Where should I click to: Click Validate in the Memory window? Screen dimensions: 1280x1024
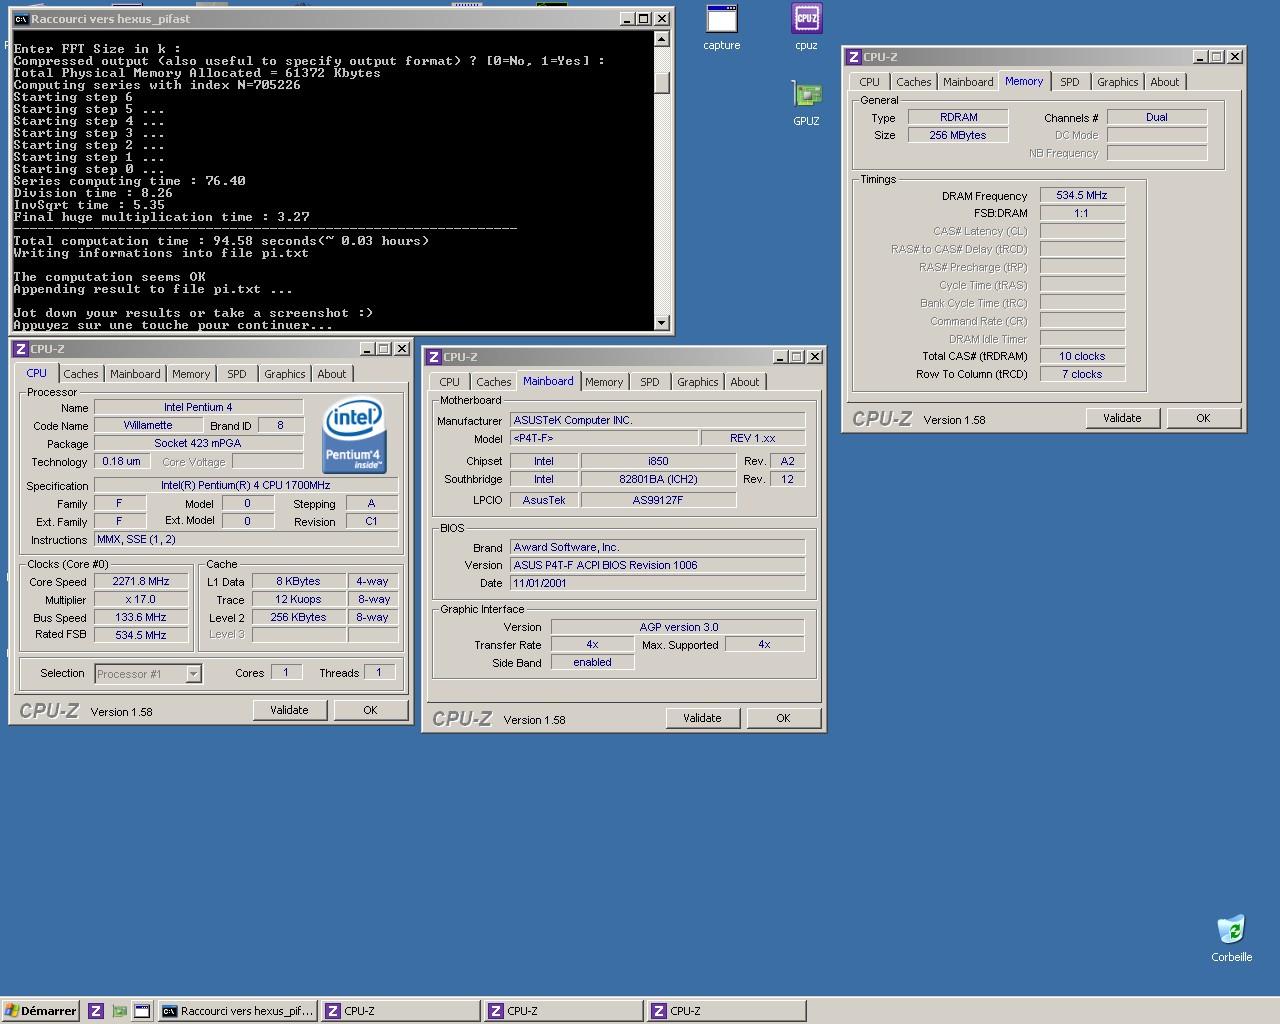(1122, 418)
